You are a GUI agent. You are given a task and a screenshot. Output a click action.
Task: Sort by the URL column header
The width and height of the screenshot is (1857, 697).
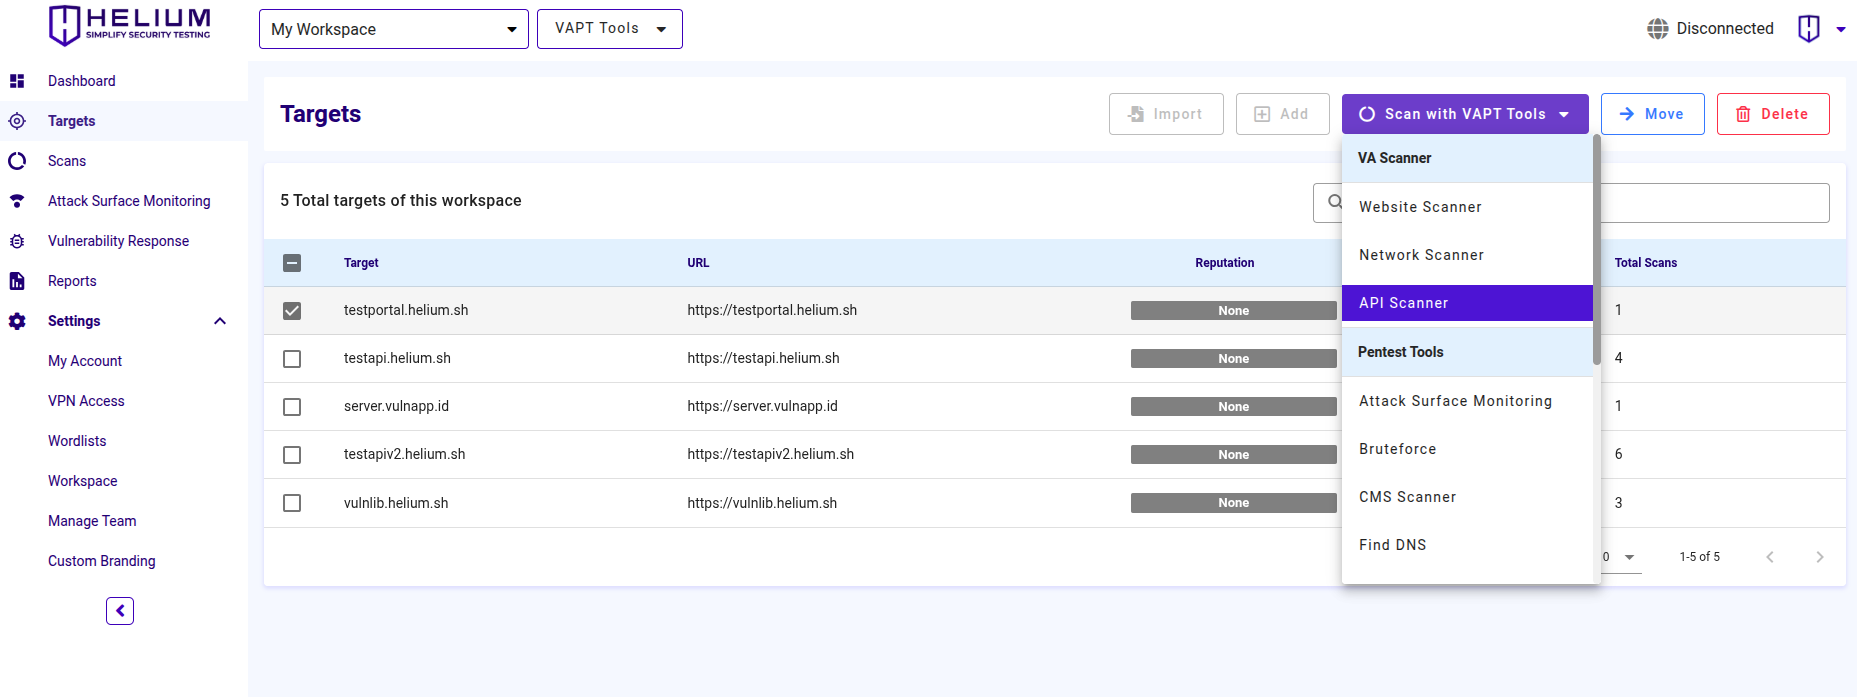698,263
